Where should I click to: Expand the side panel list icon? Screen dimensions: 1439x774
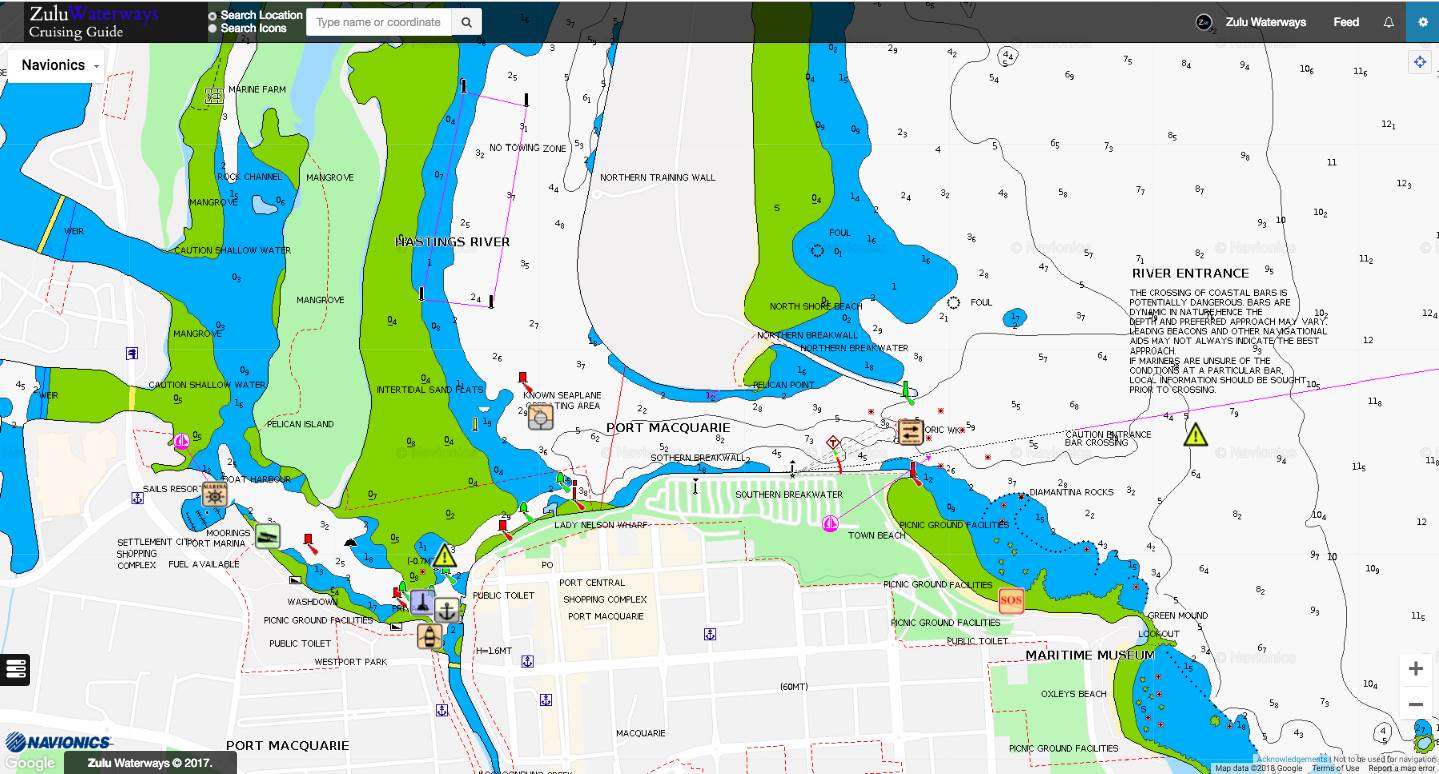point(16,669)
